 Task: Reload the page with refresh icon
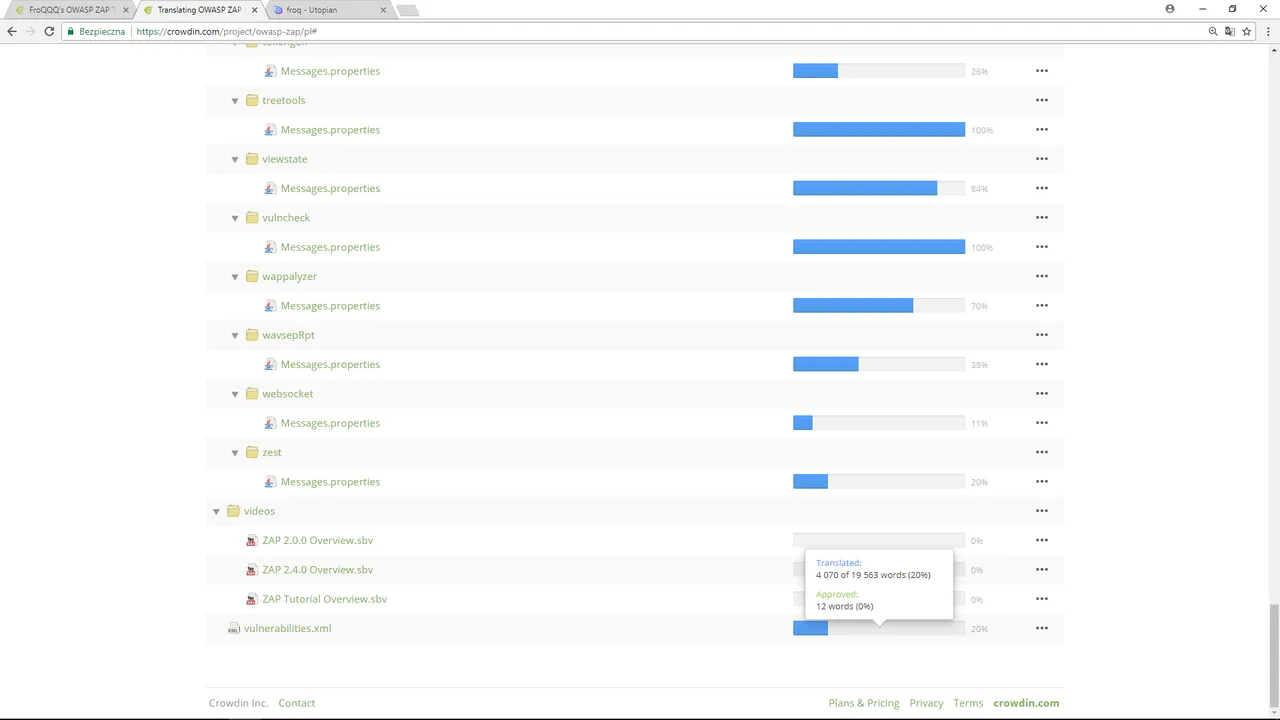tap(49, 31)
